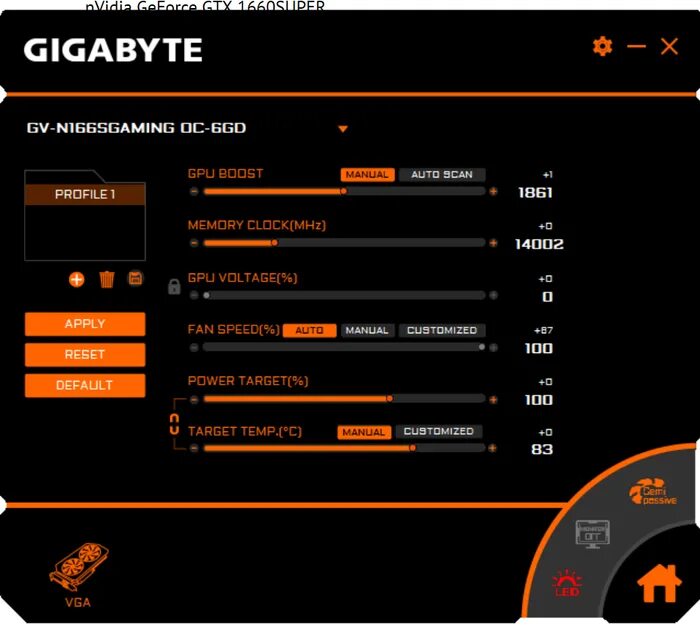Increase Memory Clock with plus icon
The height and width of the screenshot is (625, 700).
click(493, 243)
